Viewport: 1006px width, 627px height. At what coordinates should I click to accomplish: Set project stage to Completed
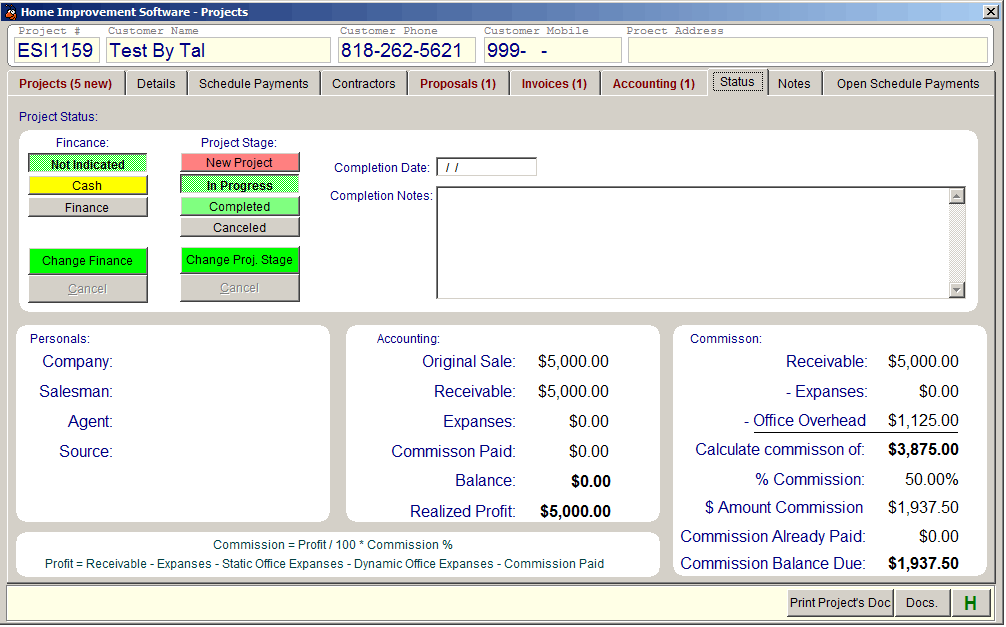click(x=240, y=206)
